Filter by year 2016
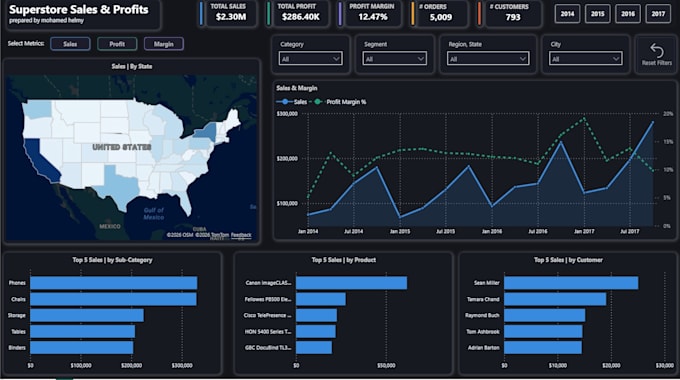The height and width of the screenshot is (380, 680). [x=628, y=14]
